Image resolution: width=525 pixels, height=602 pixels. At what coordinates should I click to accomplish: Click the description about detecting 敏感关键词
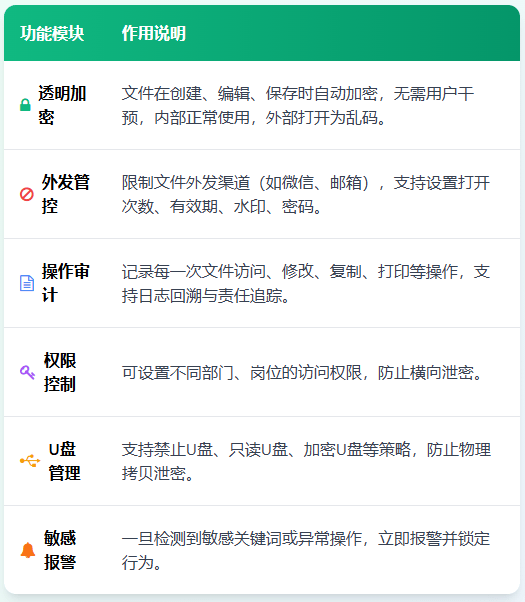pyautogui.click(x=306, y=551)
